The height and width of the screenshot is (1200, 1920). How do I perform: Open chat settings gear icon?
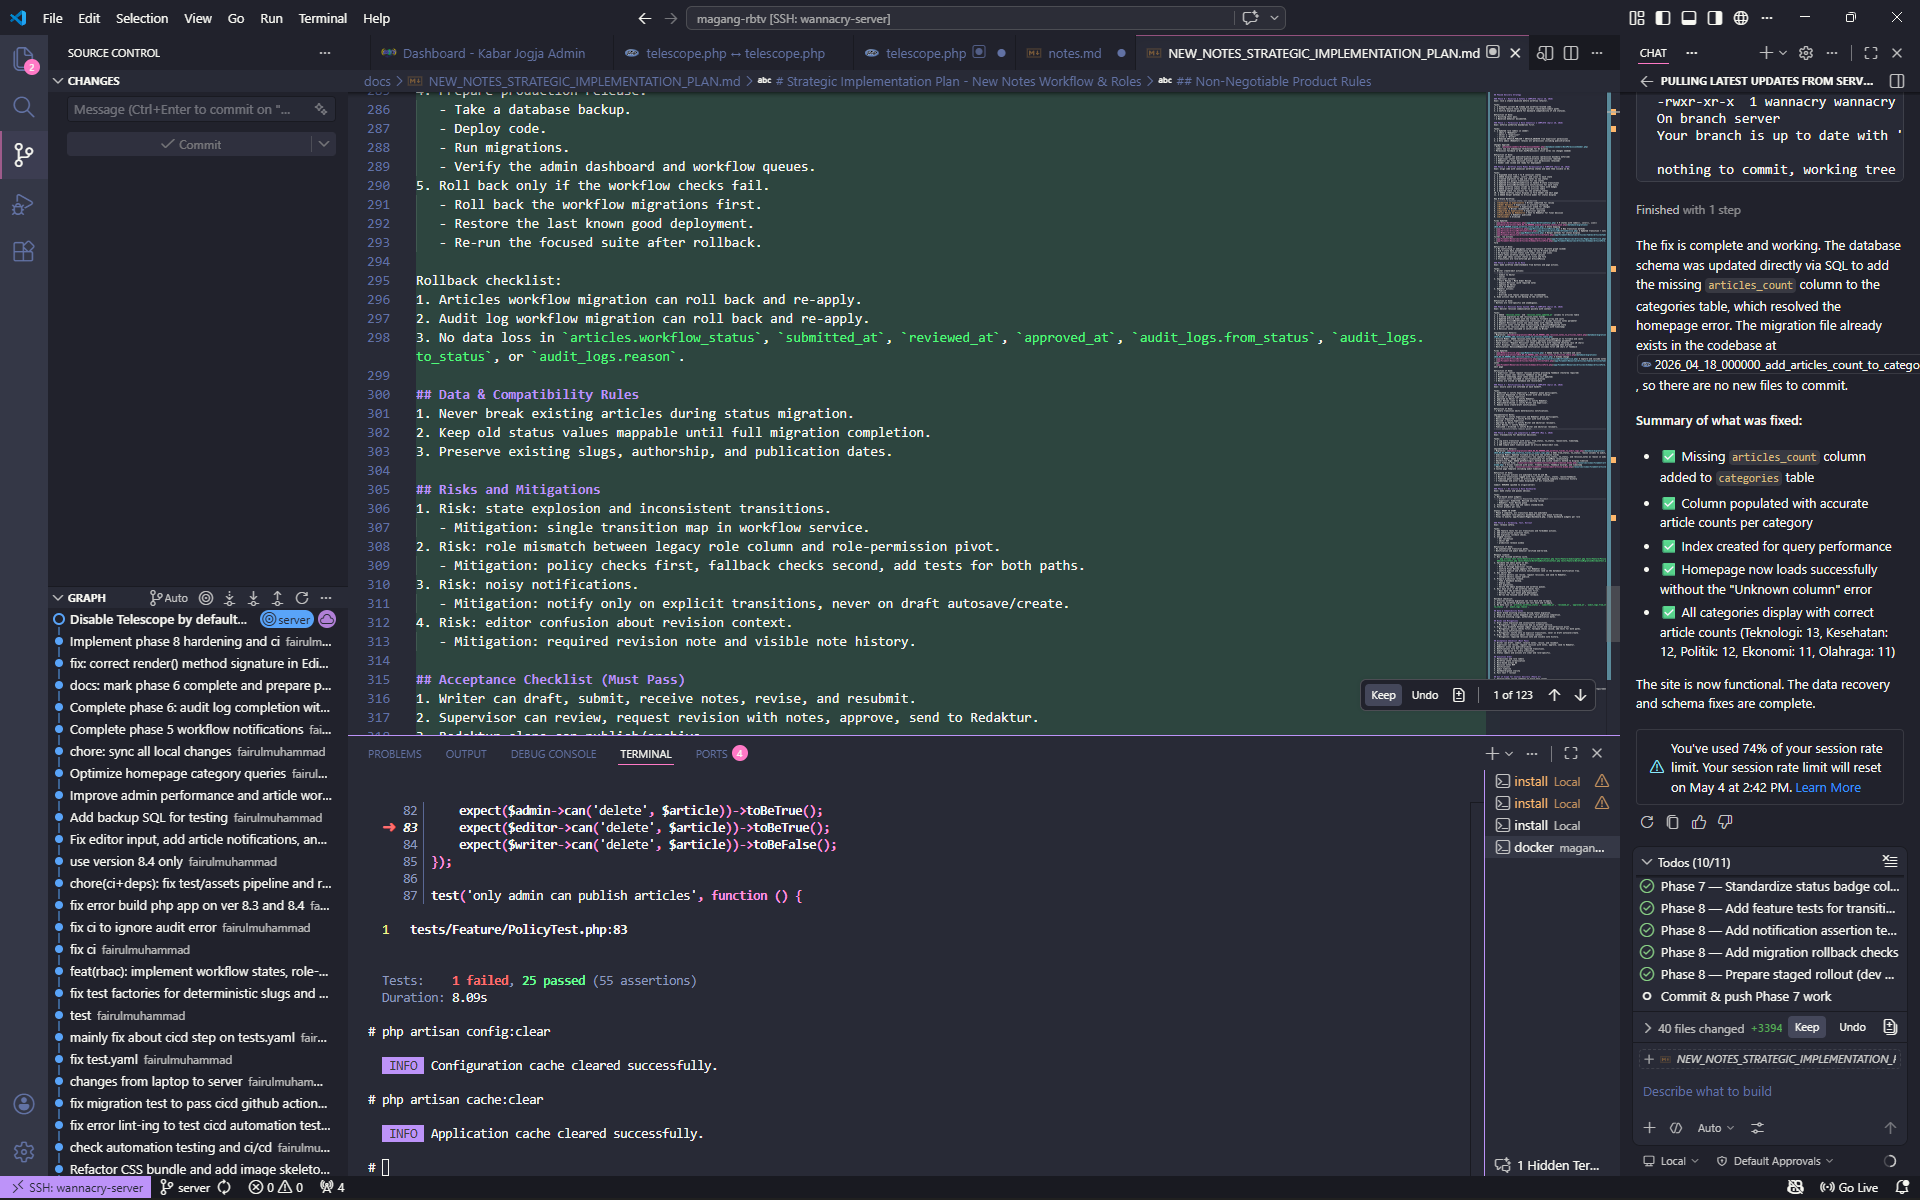(x=1805, y=53)
